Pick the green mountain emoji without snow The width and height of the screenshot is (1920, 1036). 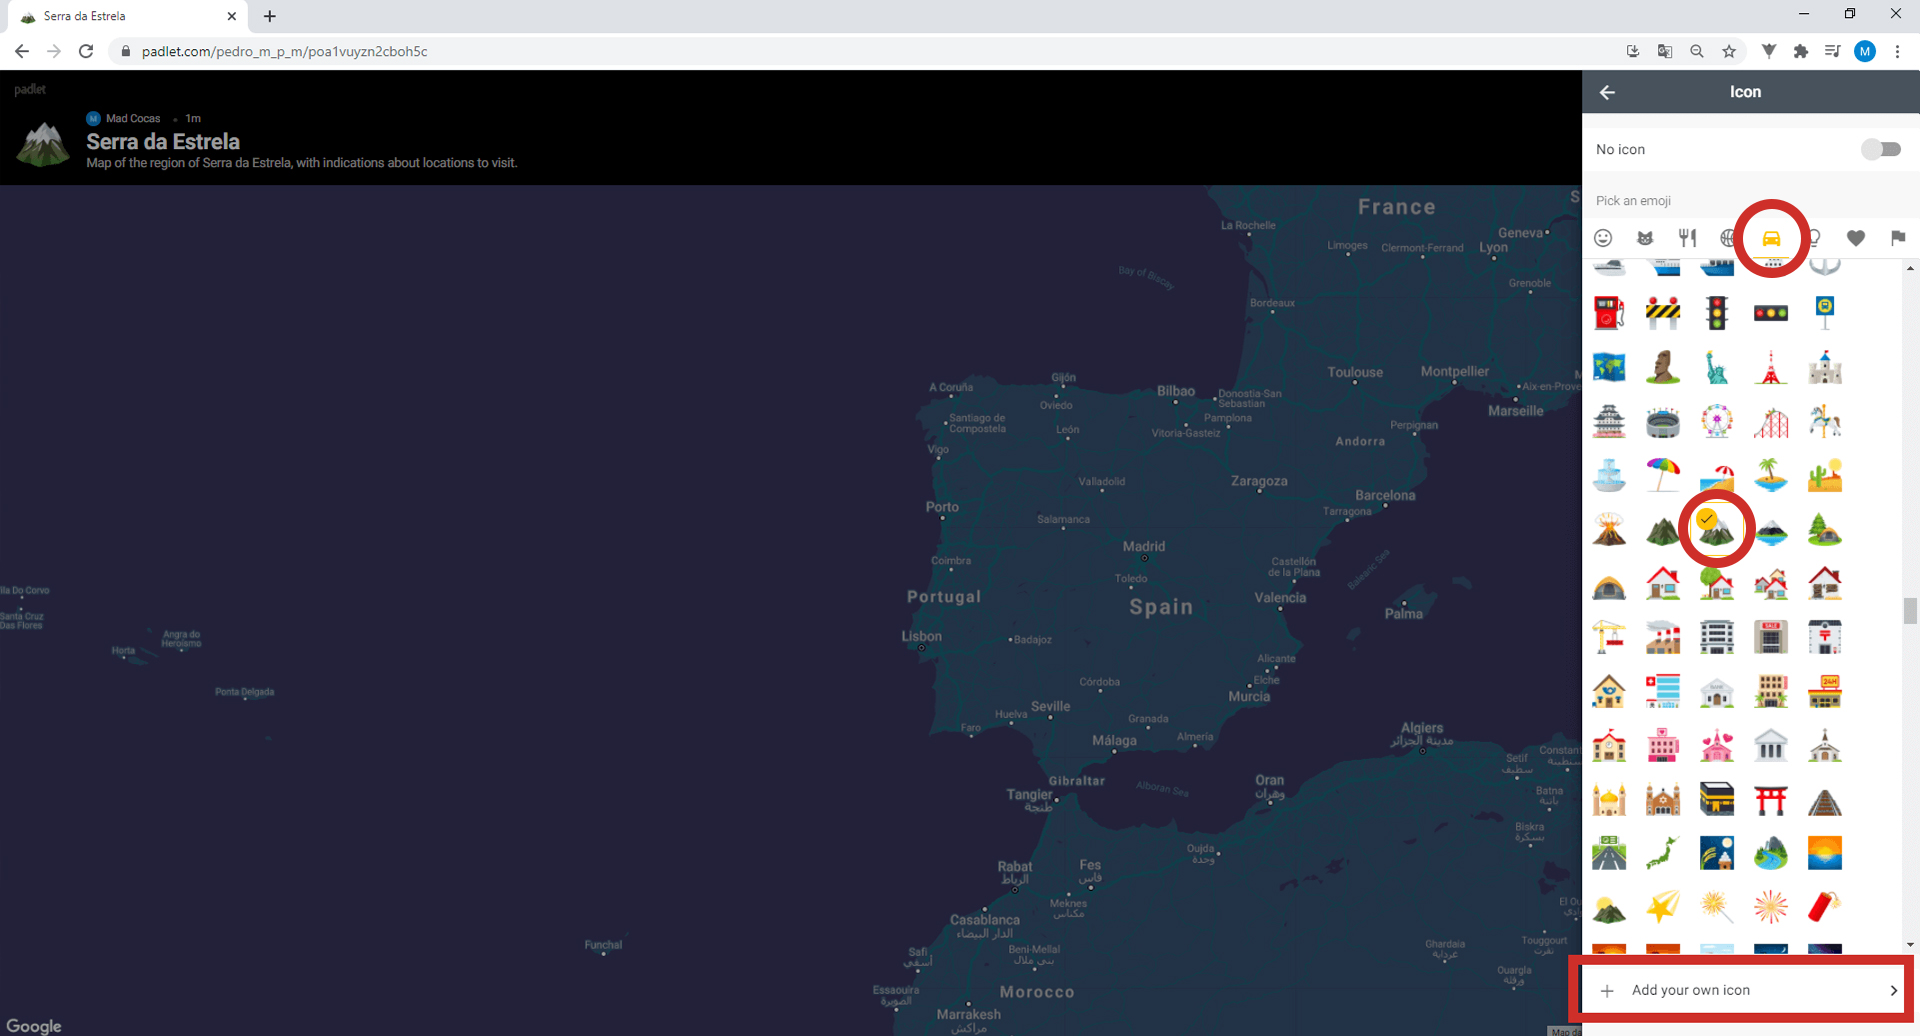(1663, 529)
